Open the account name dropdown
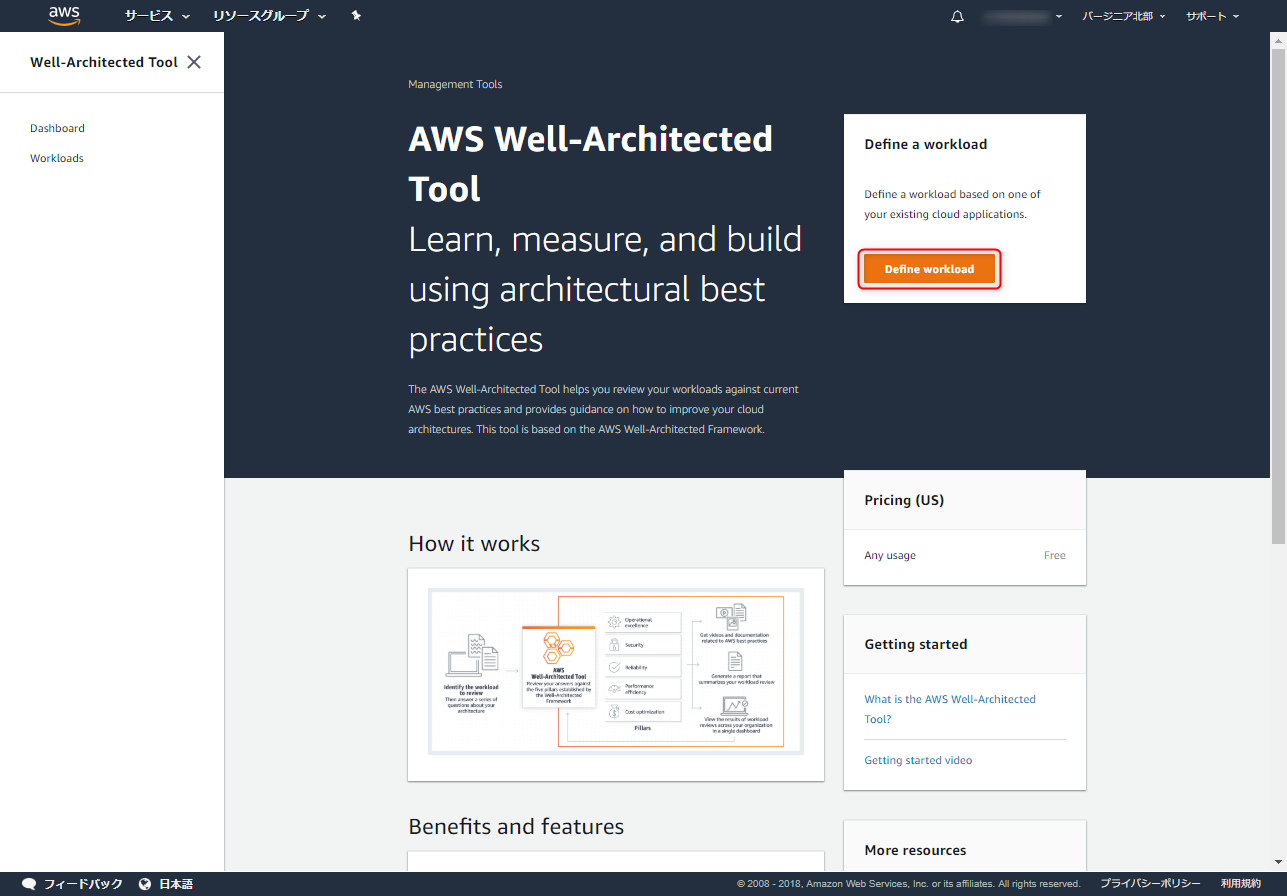 point(1022,16)
